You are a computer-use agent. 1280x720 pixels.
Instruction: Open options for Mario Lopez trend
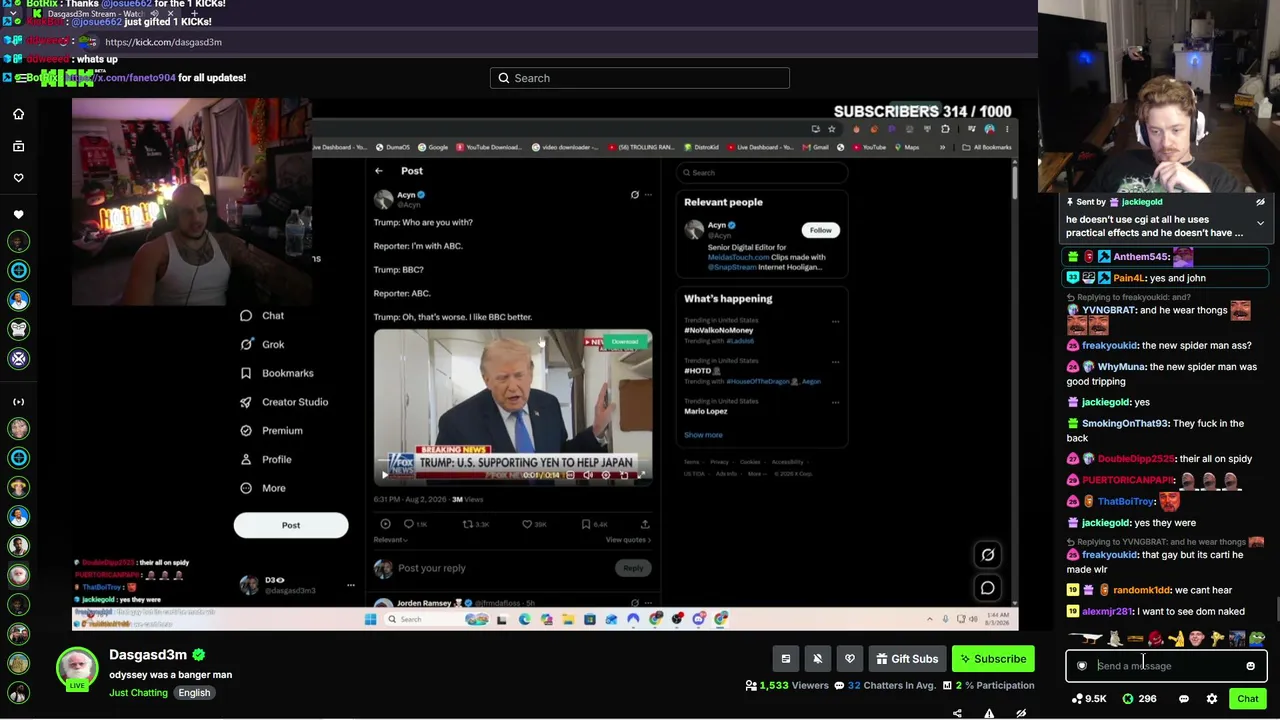[836, 402]
